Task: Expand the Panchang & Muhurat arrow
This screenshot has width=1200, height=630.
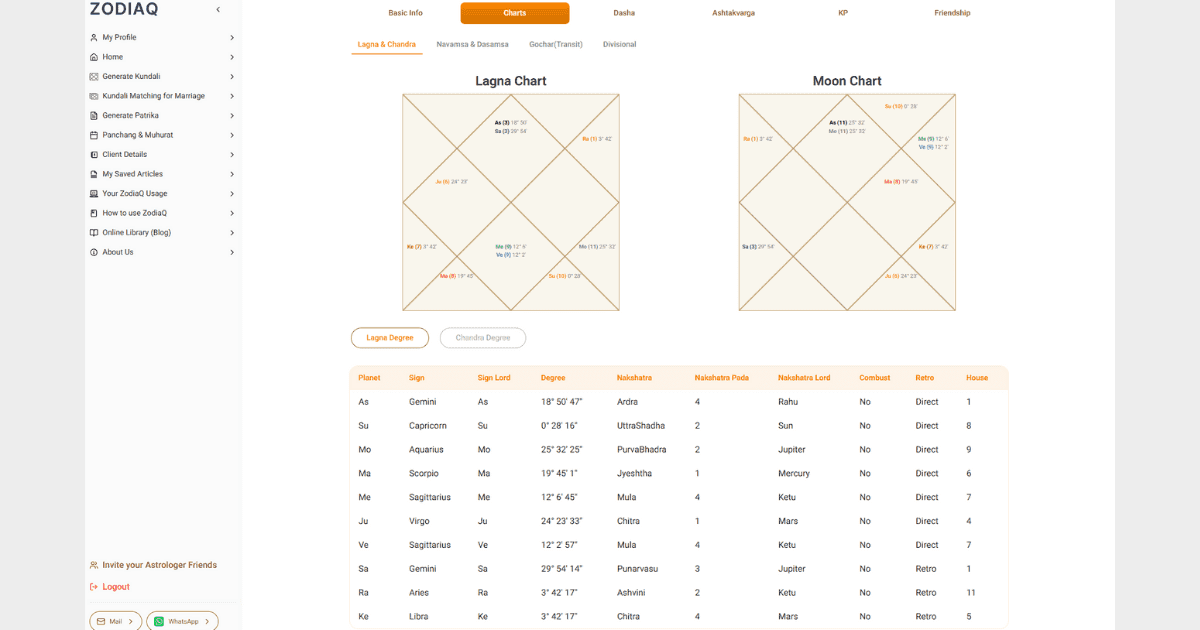Action: click(232, 135)
